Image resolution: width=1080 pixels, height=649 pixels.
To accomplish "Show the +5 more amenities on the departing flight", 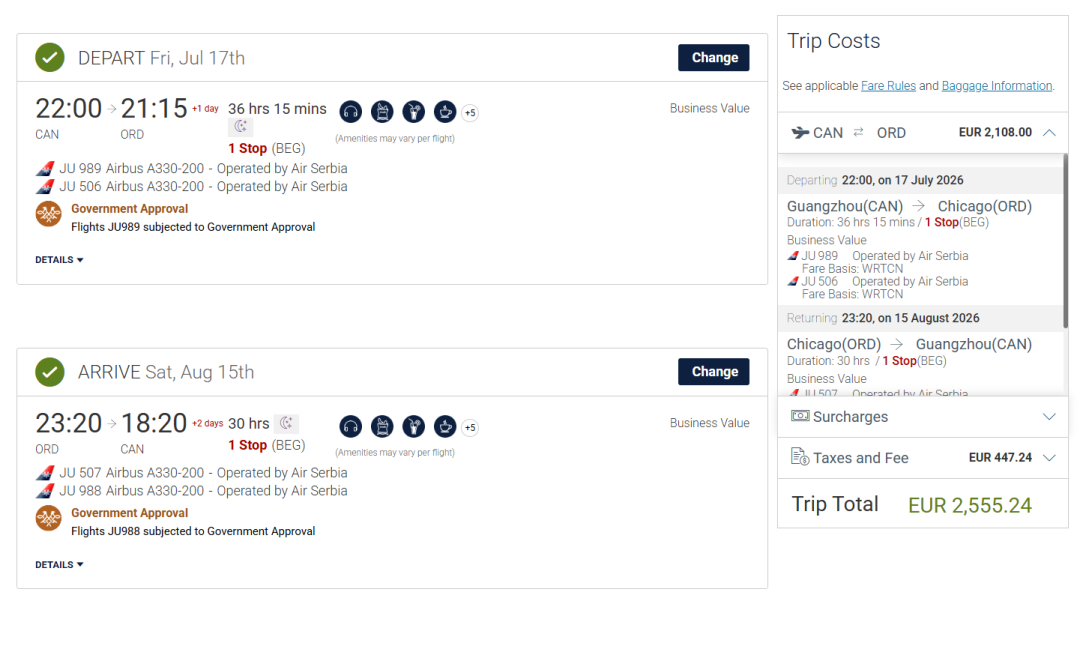I will (470, 113).
